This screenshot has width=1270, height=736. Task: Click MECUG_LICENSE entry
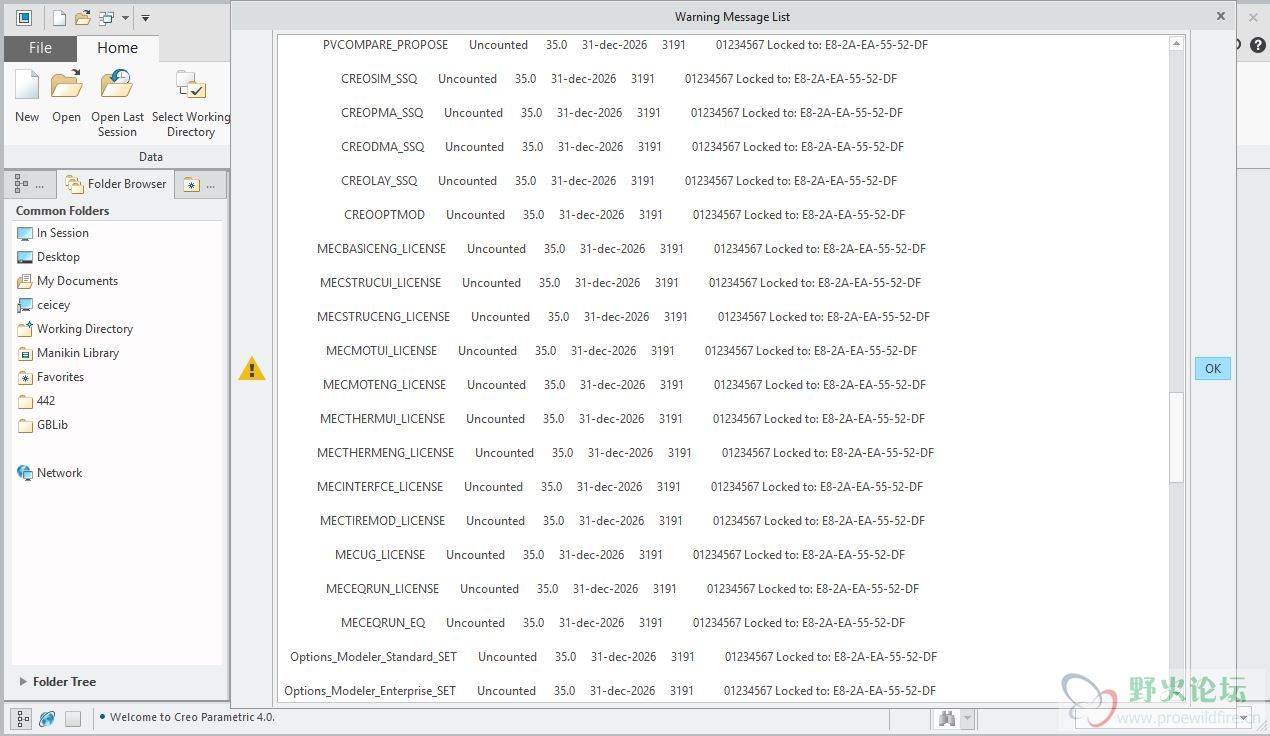coord(620,555)
